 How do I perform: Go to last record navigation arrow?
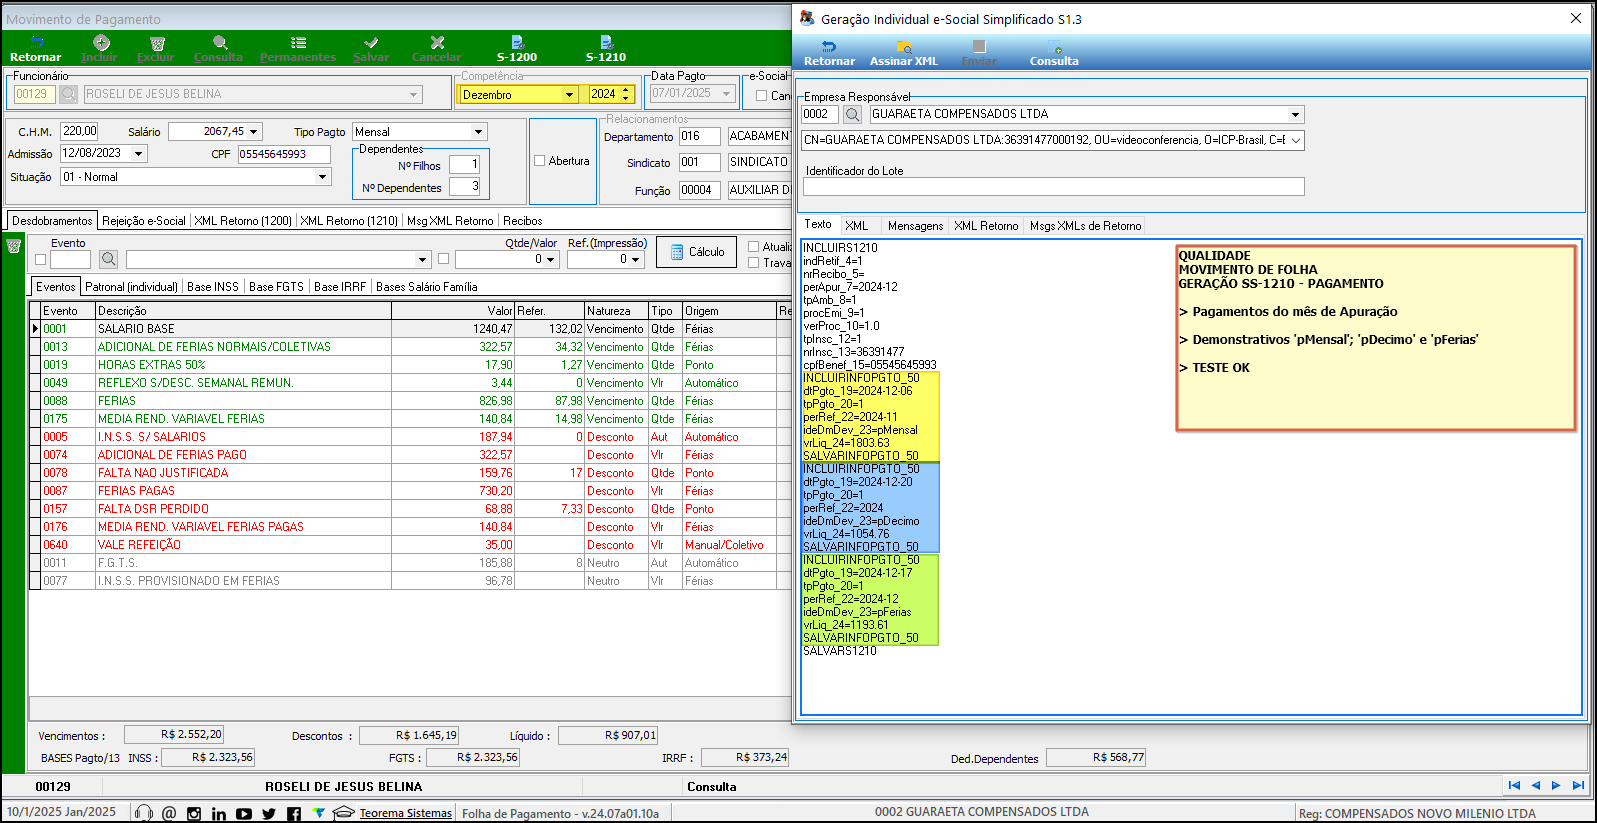[1578, 786]
